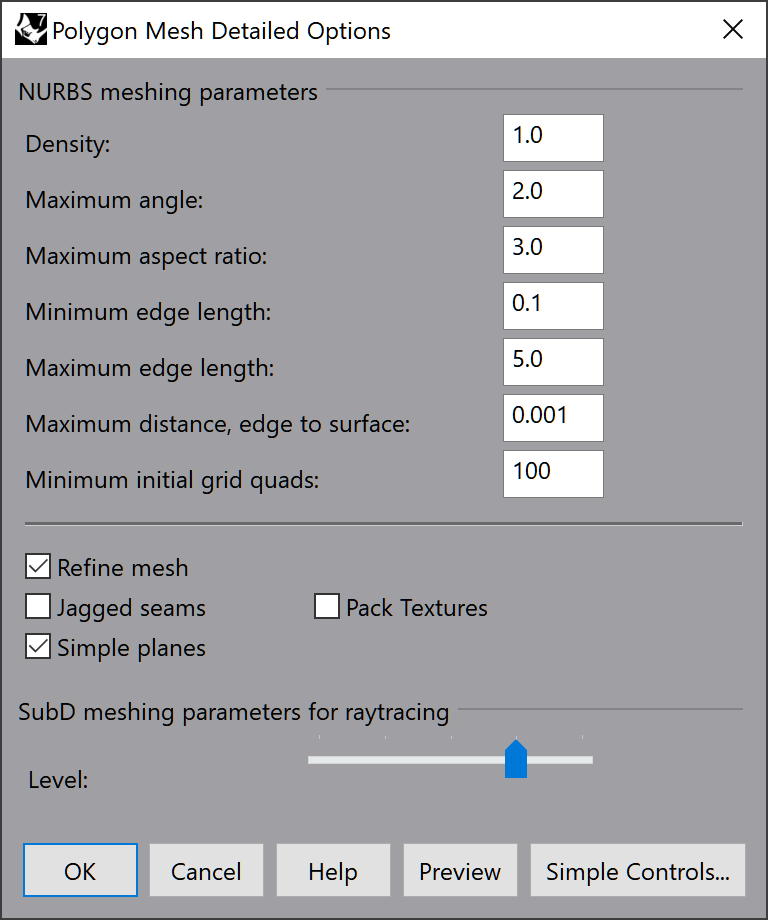Image resolution: width=768 pixels, height=920 pixels.
Task: Click the Rhino icon in title bar
Action: tap(31, 30)
